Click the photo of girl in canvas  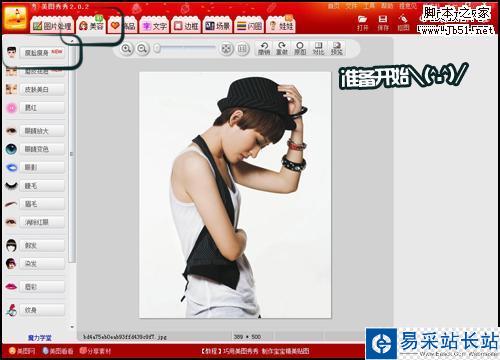pyautogui.click(x=235, y=195)
